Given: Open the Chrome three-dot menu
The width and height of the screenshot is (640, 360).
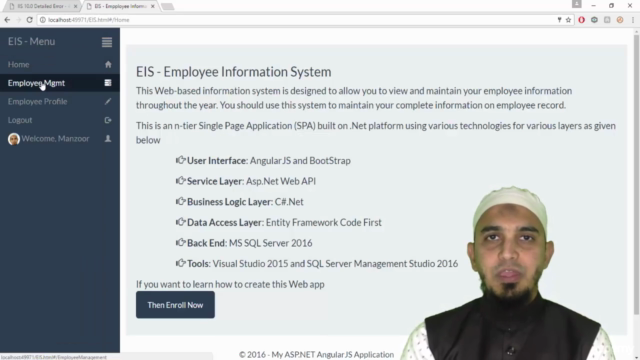Looking at the screenshot, I should (x=633, y=20).
